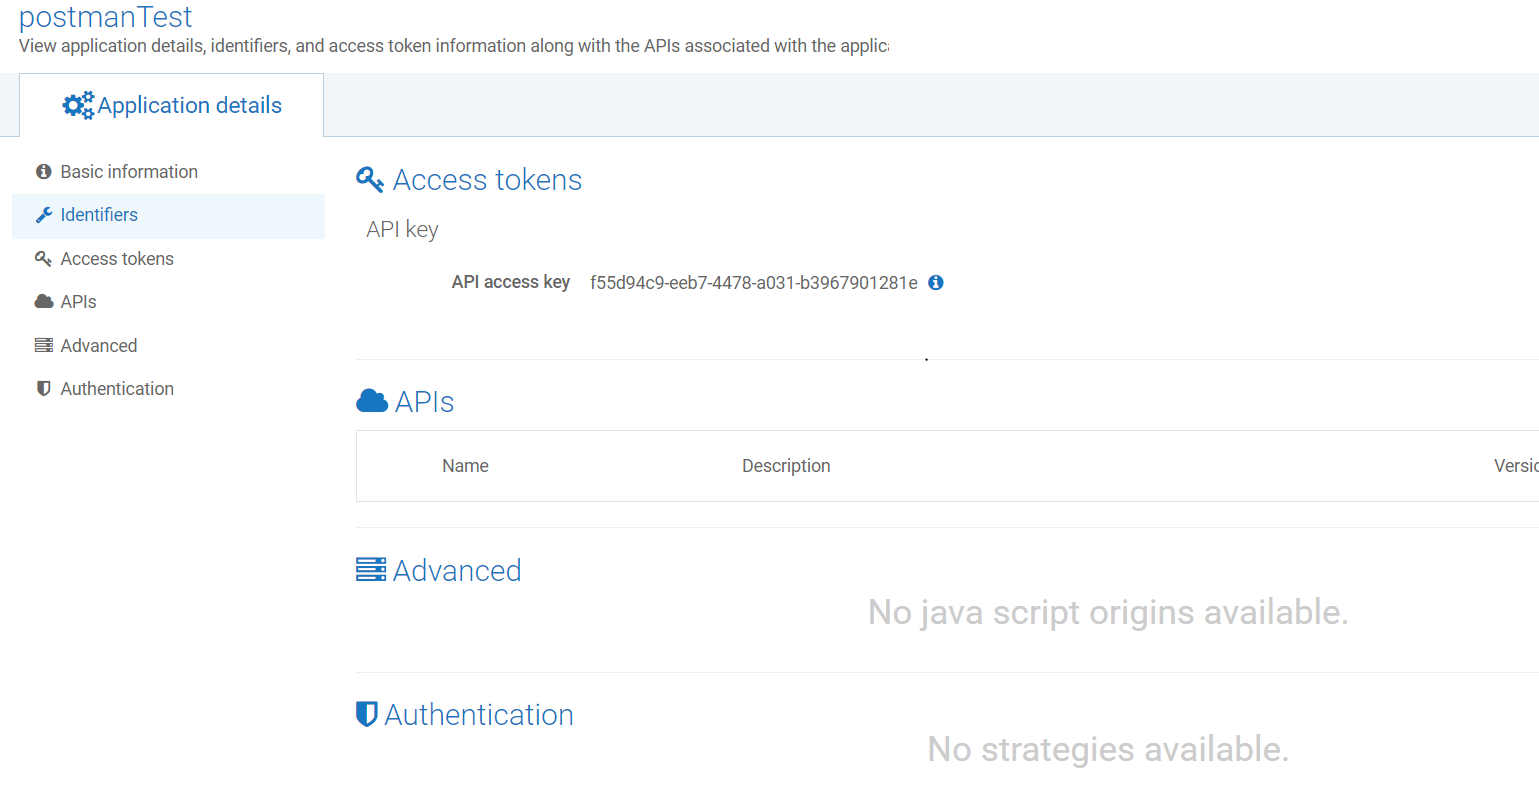Click the info icon after the API access key
The image size is (1539, 795).
tap(936, 283)
